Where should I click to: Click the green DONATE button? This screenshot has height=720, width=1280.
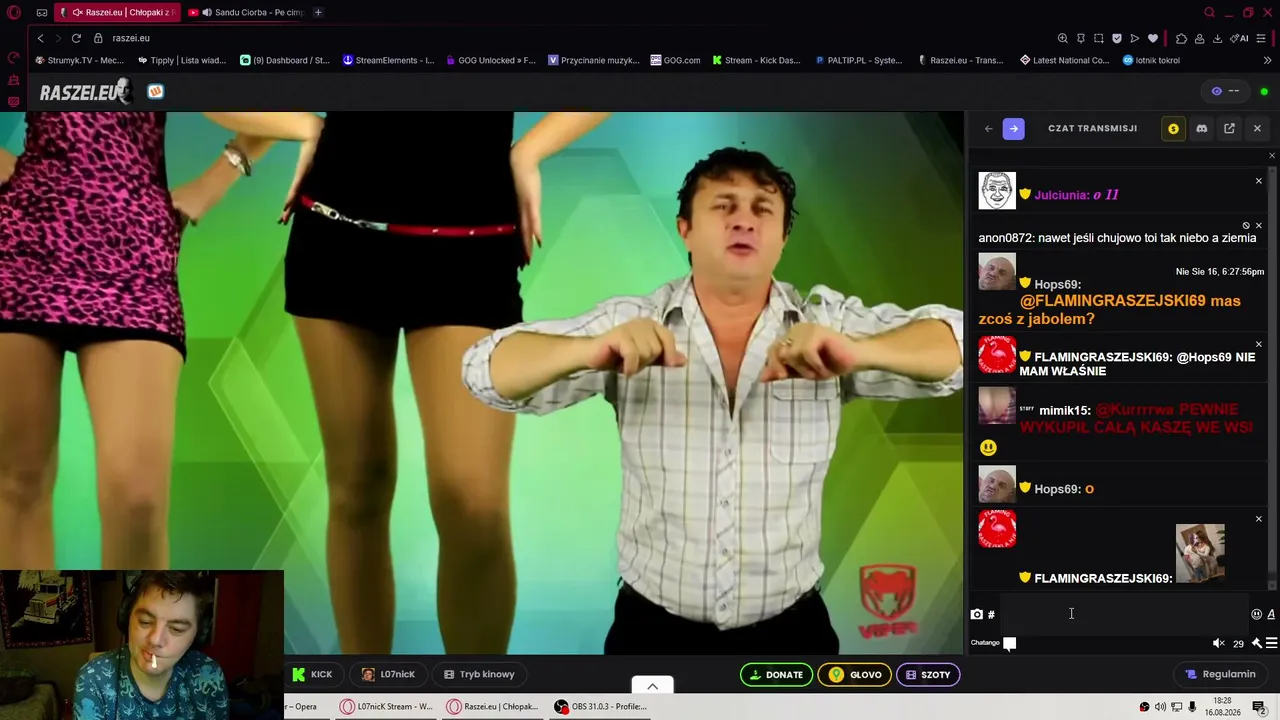(776, 675)
